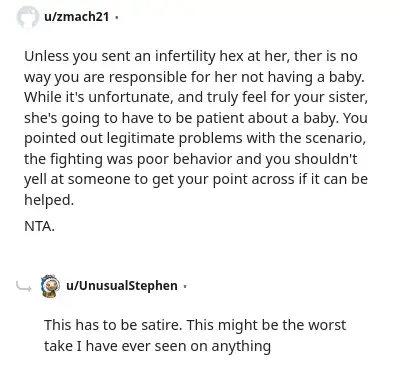This screenshot has width=400, height=381.
Task: Select the "NTA." verdict line
Action: [39, 227]
